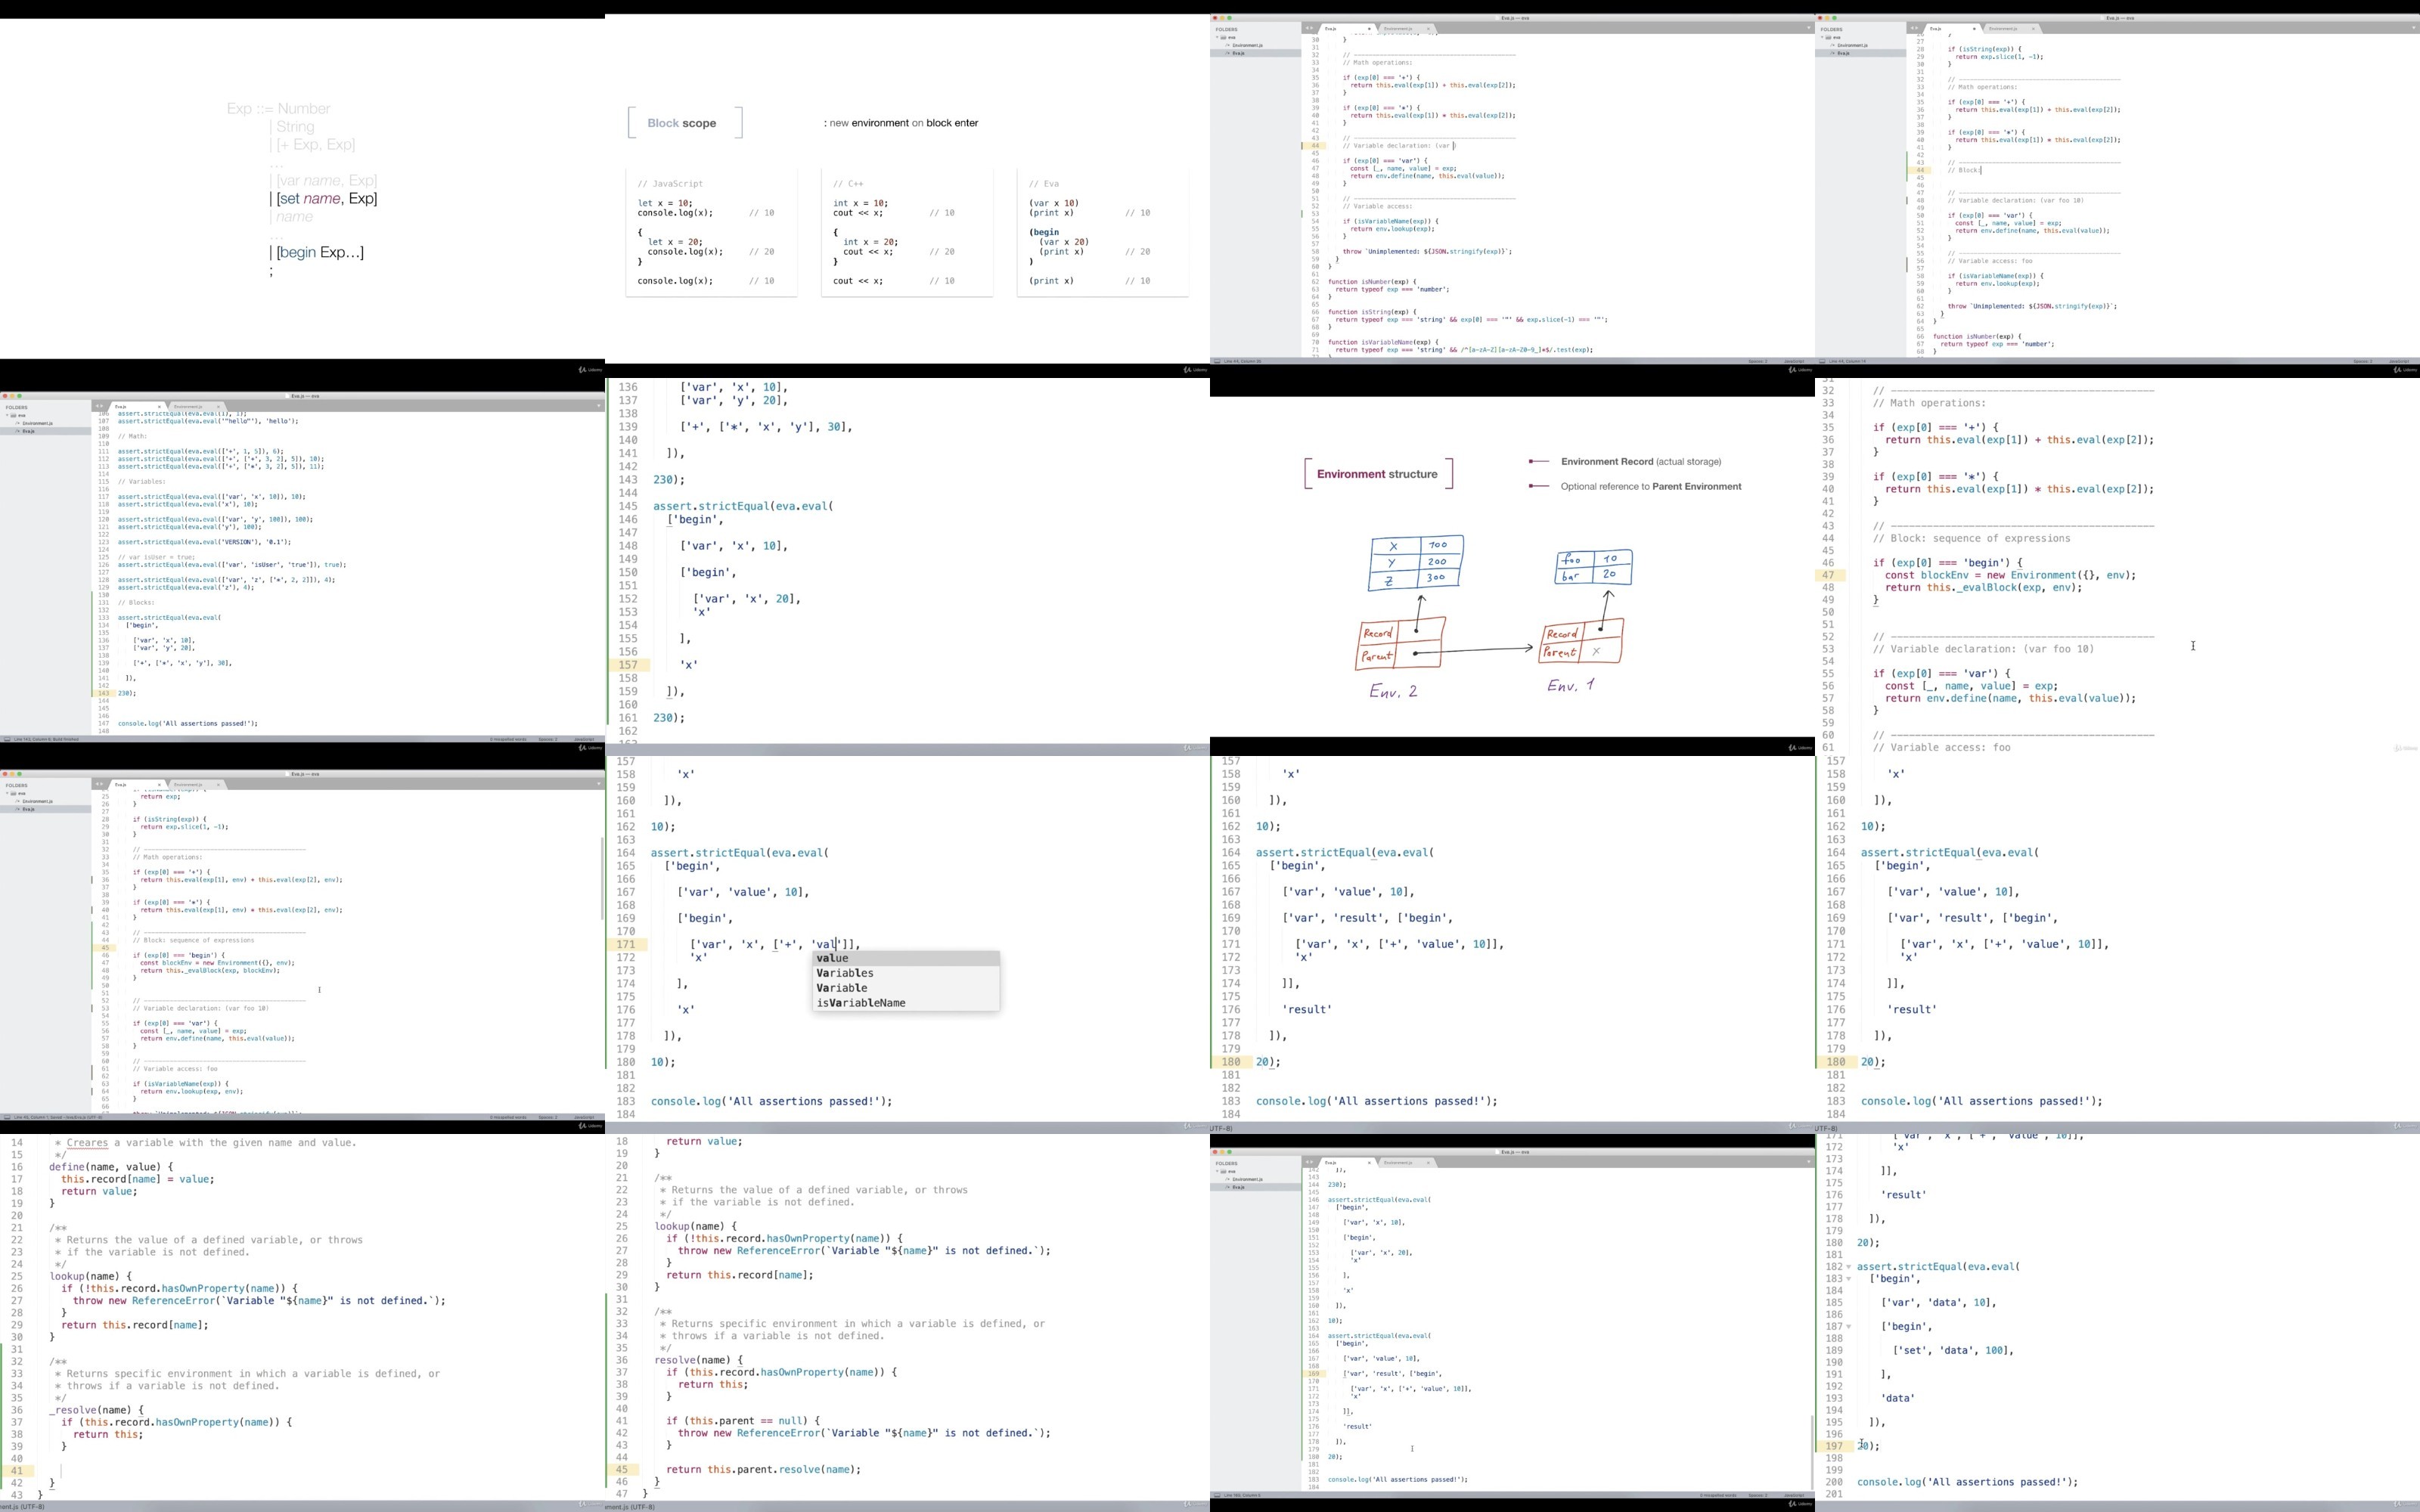Click highlighted line number 197 in gutter
Viewport: 2420px width, 1512px height.
[x=1834, y=1446]
